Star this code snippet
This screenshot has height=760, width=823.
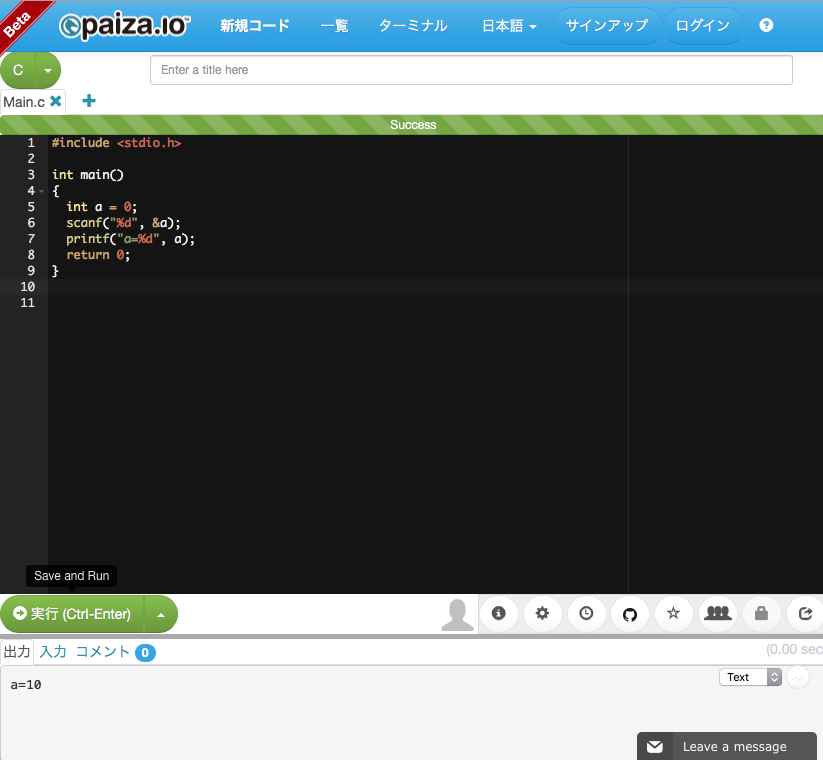(673, 613)
